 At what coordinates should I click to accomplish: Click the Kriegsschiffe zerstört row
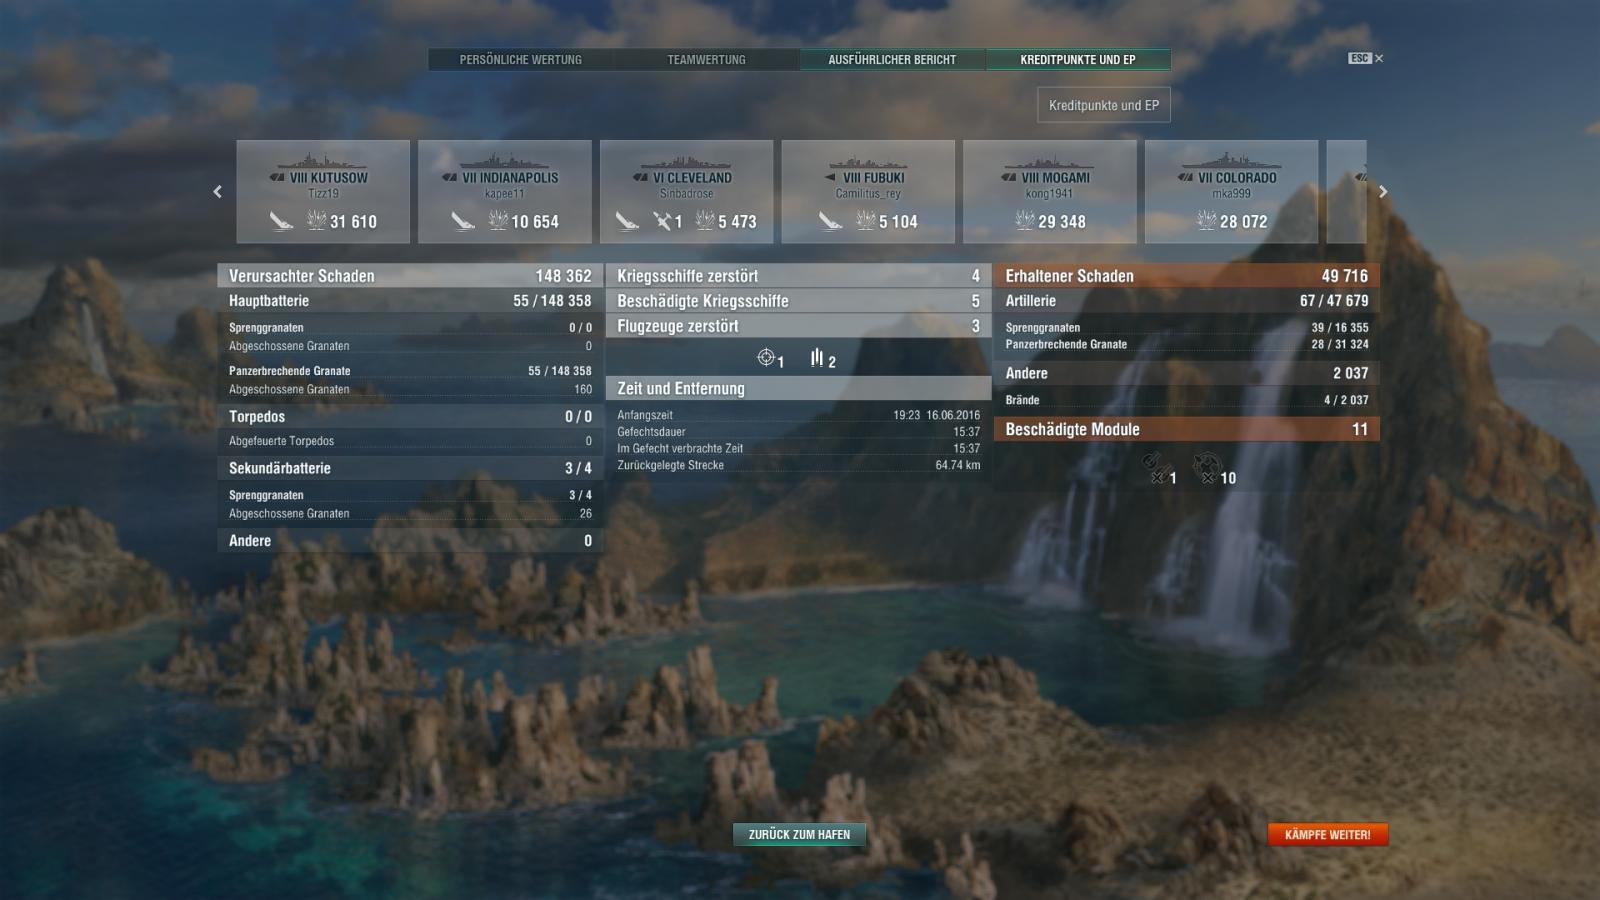click(x=798, y=276)
